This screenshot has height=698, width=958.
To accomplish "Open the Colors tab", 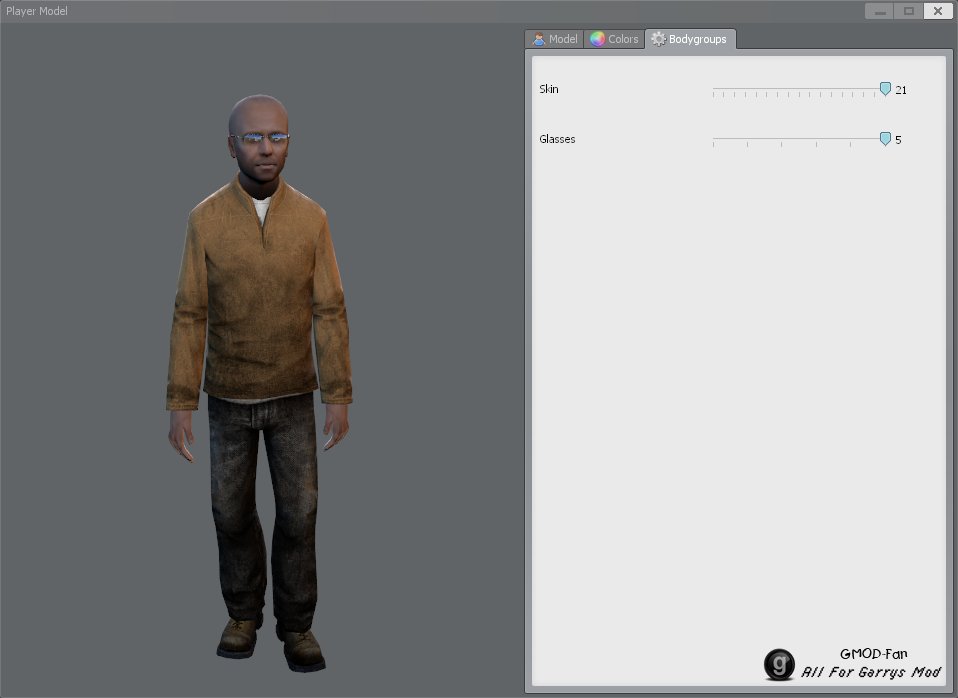I will (x=614, y=39).
